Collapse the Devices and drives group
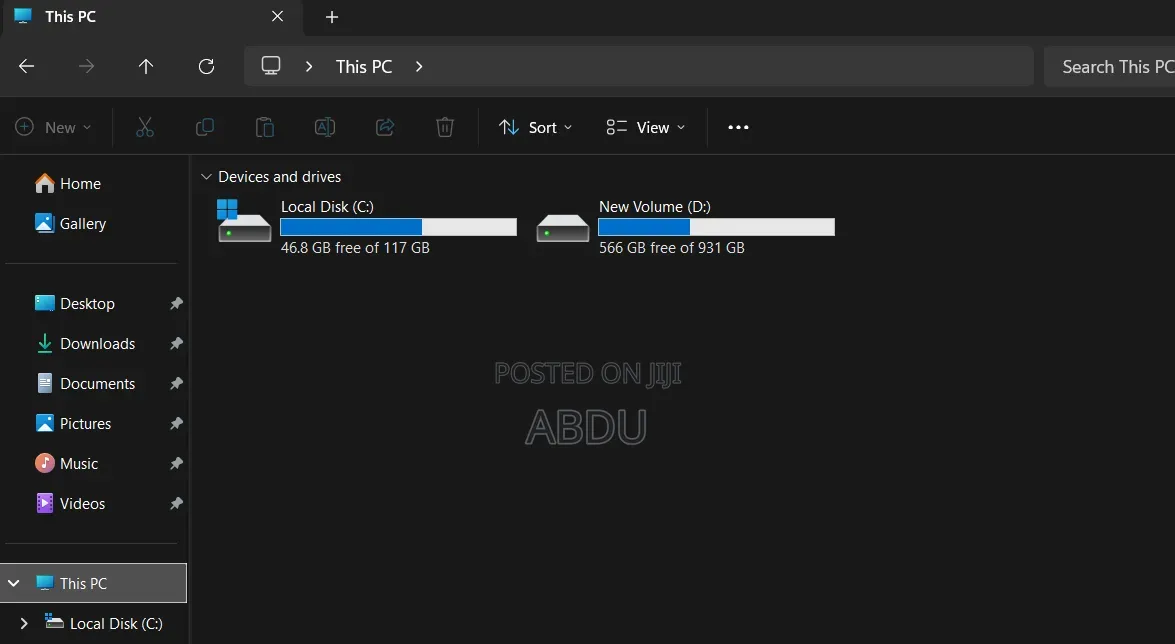Screen dimensions: 1175x644 206,177
